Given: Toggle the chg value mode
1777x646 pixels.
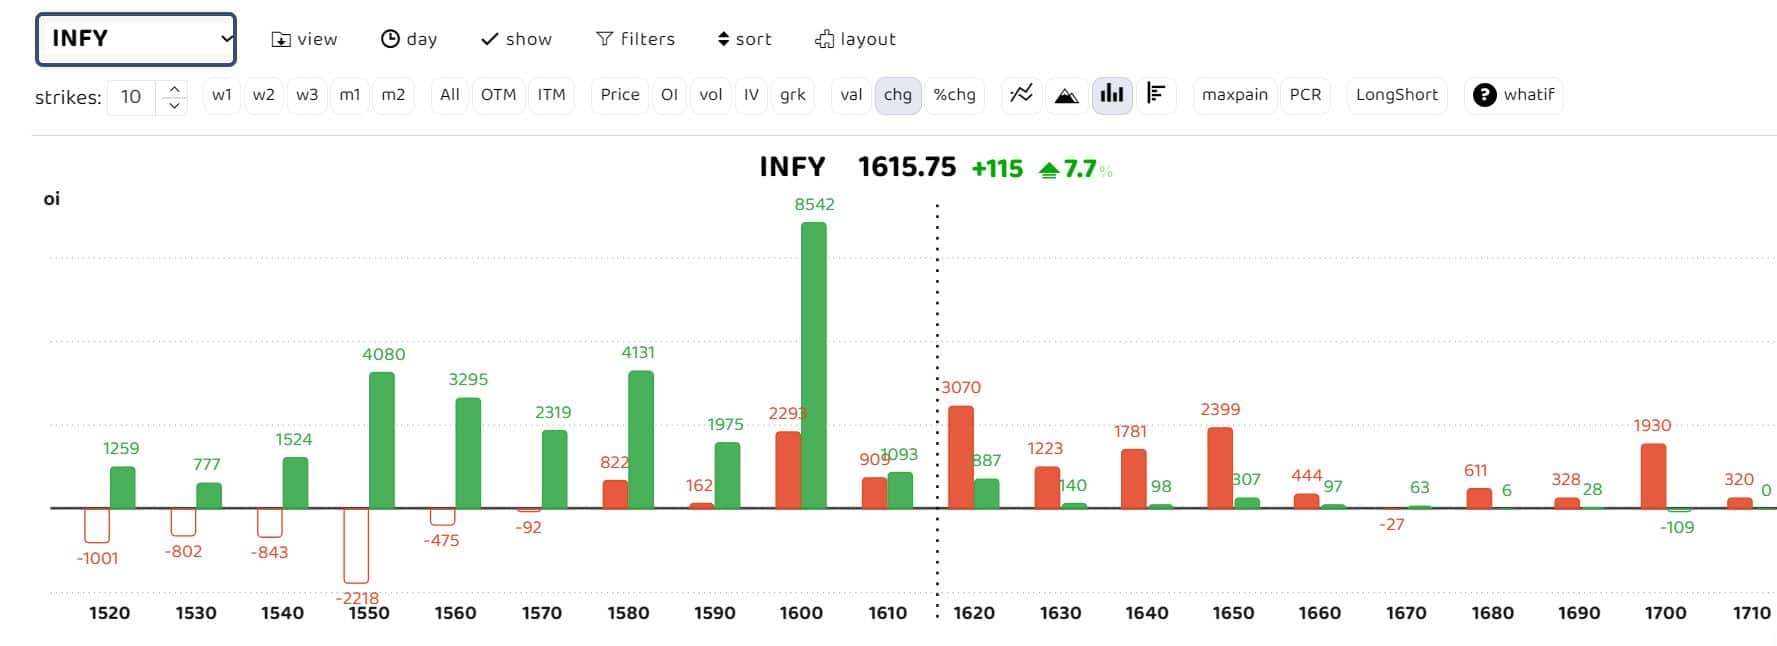Looking at the screenshot, I should click(897, 95).
